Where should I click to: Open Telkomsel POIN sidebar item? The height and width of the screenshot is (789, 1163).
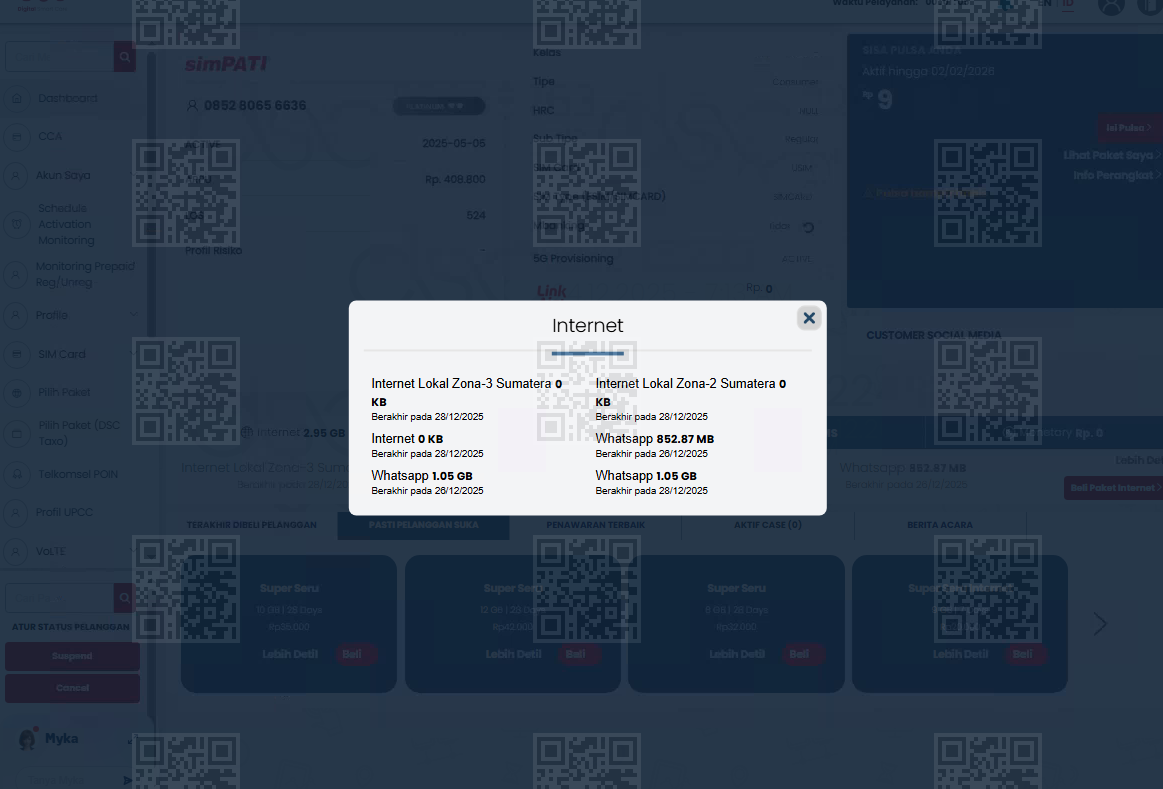78,474
